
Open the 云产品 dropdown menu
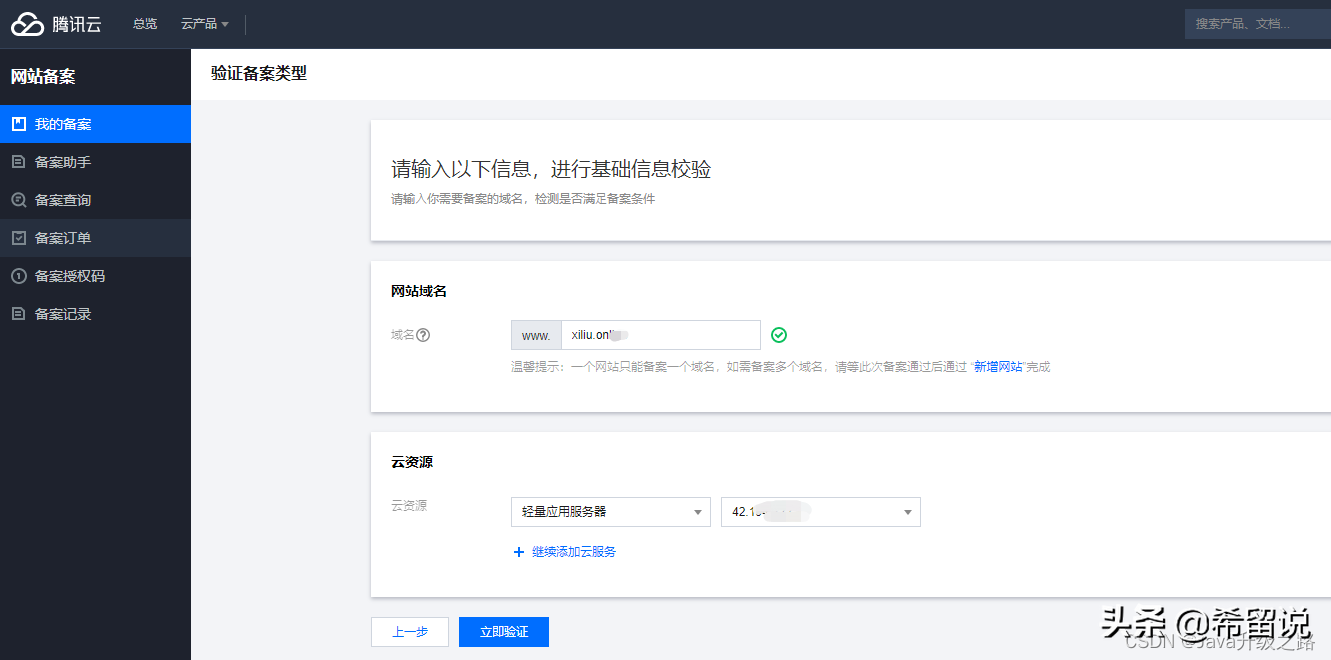pos(203,23)
